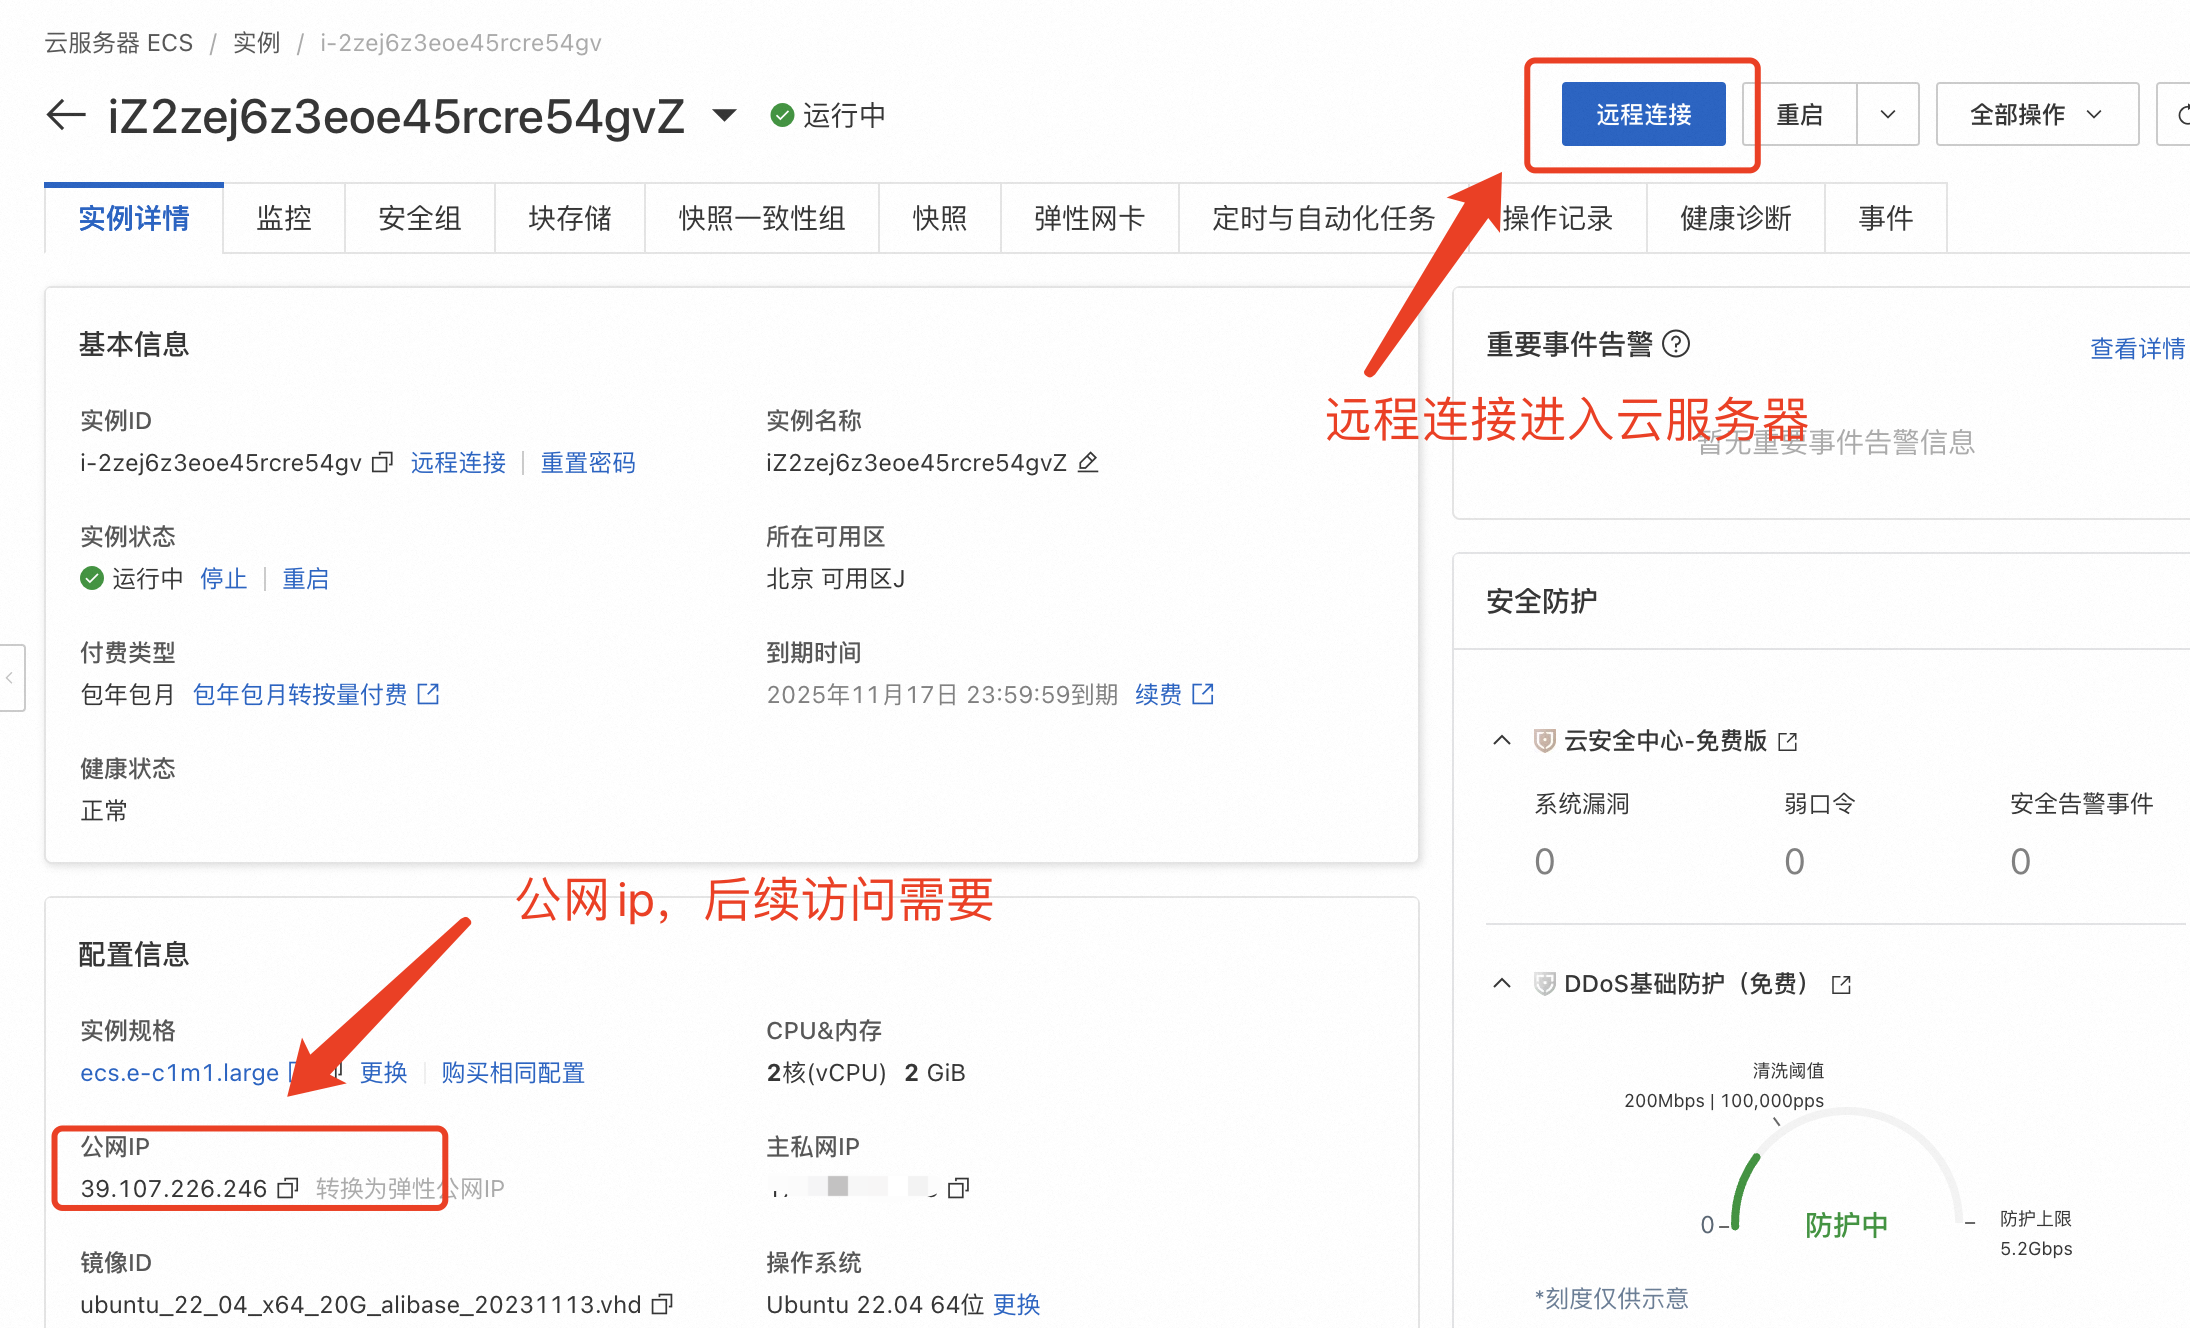Image resolution: width=2190 pixels, height=1328 pixels.
Task: Copy the public IP 39.107.226.246
Action: 288,1188
